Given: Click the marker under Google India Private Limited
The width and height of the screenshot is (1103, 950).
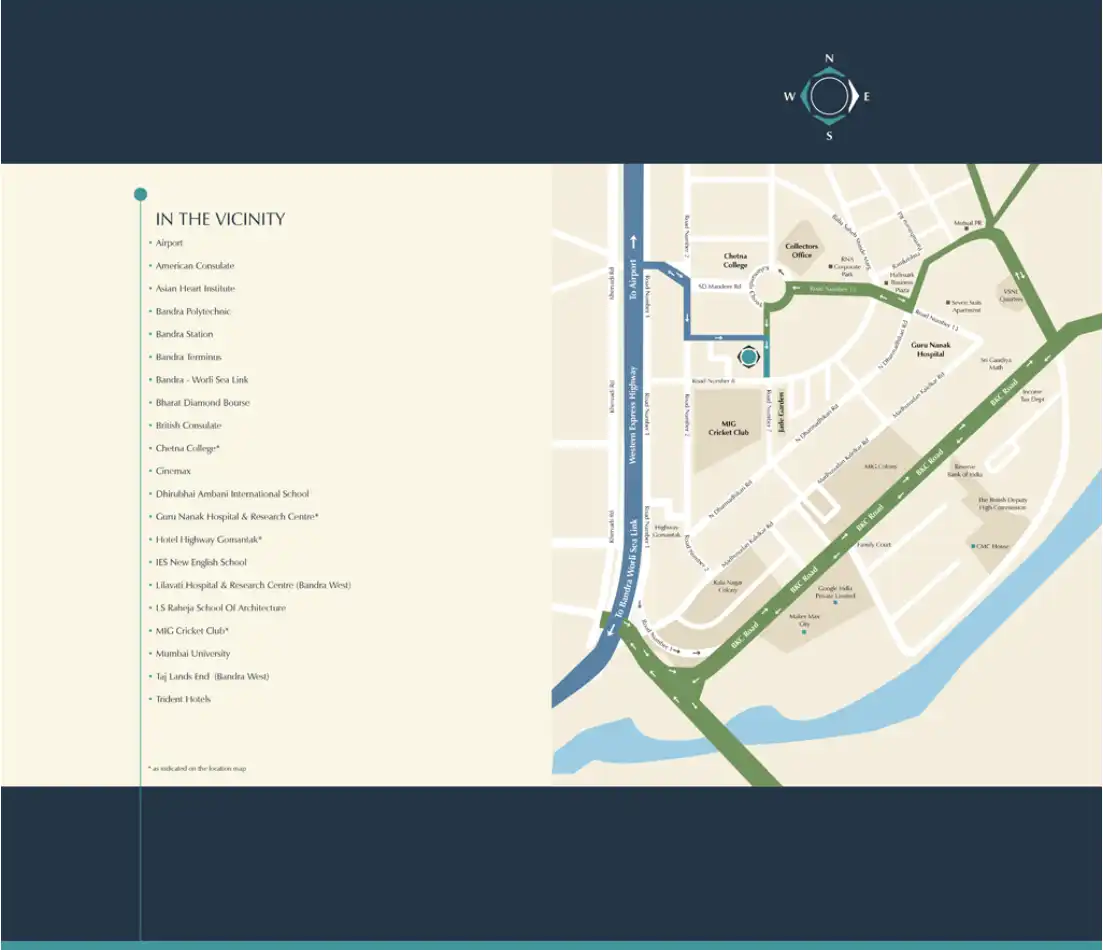Looking at the screenshot, I should pos(835,603).
